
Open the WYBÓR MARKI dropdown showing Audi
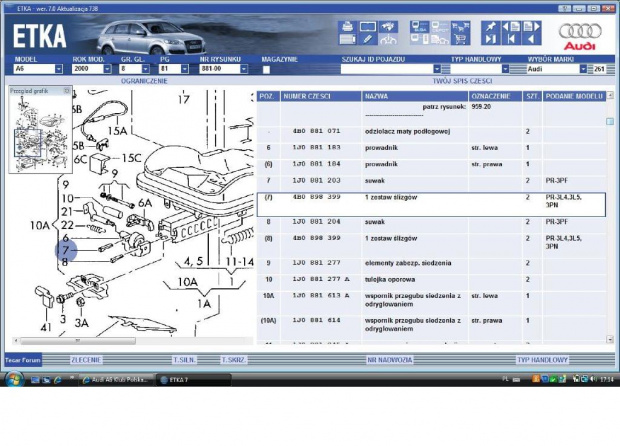[588, 69]
